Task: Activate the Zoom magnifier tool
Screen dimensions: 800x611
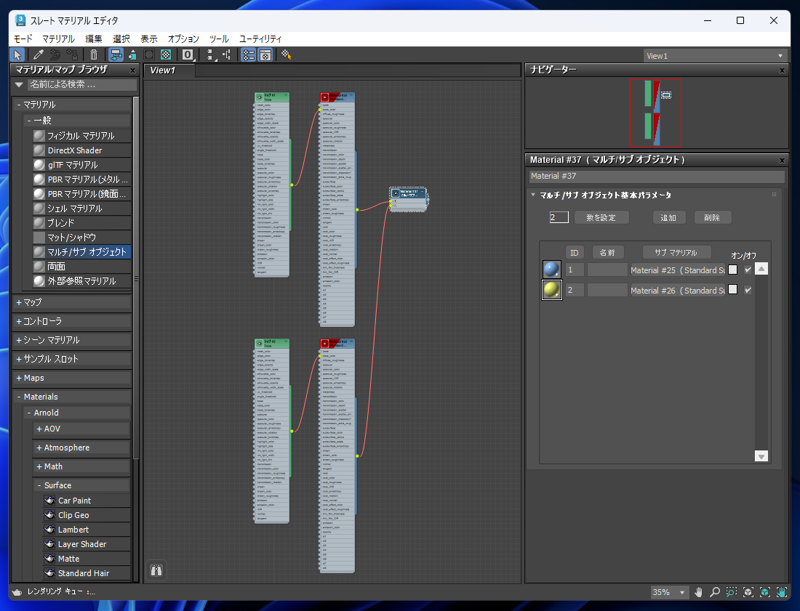Action: click(715, 592)
